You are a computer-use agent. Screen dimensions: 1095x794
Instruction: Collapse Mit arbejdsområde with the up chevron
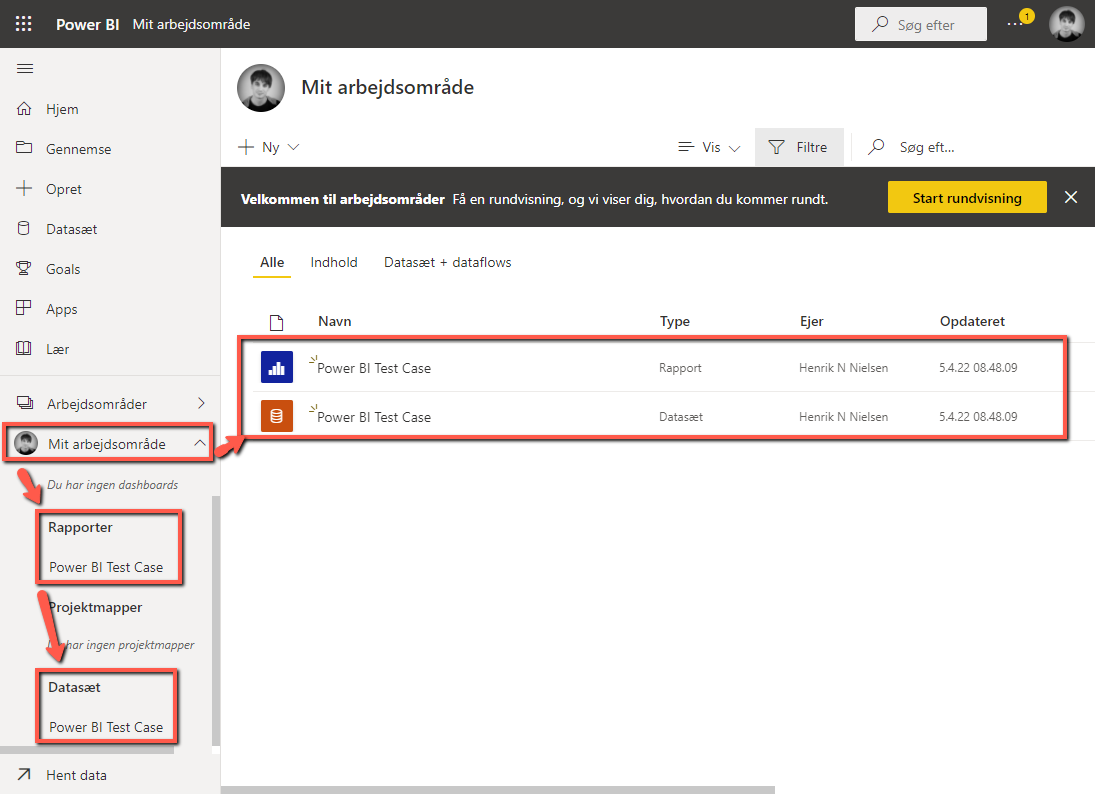[x=200, y=443]
